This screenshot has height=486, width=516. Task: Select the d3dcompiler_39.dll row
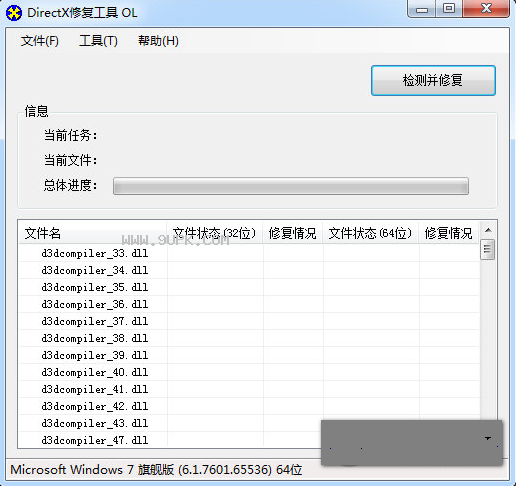[x=249, y=355]
